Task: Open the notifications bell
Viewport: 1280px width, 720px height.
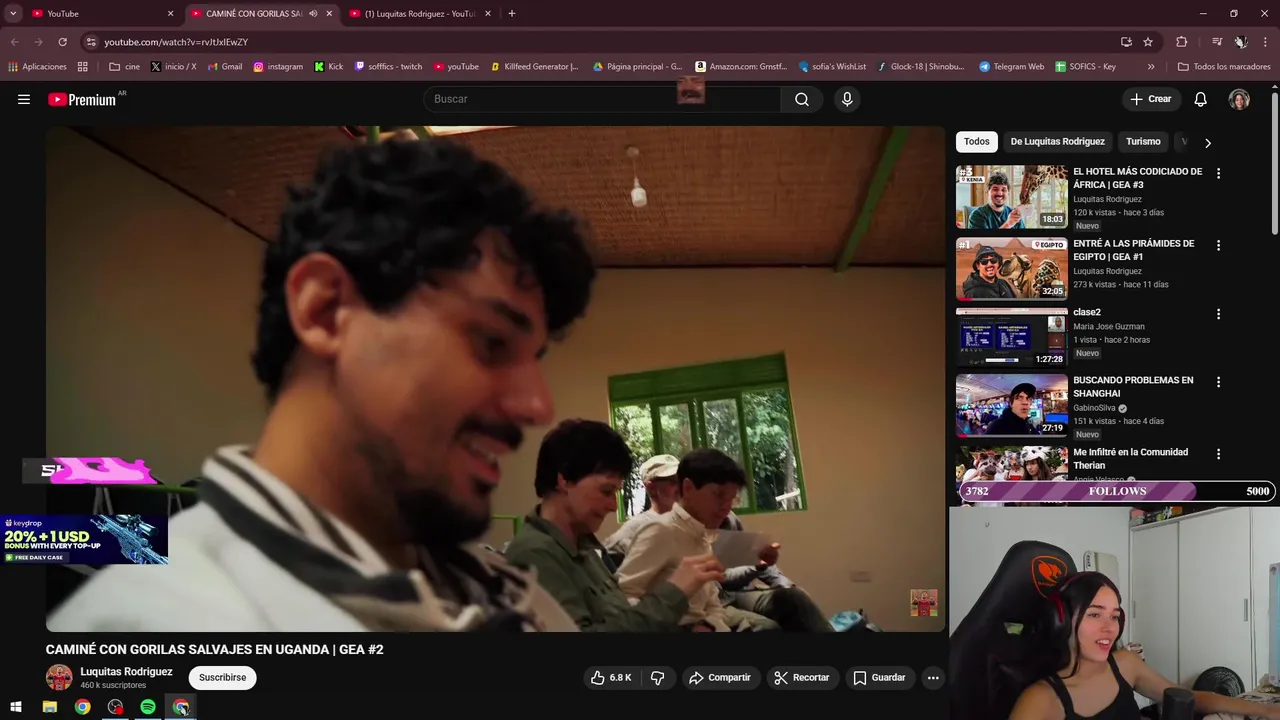Action: tap(1201, 99)
